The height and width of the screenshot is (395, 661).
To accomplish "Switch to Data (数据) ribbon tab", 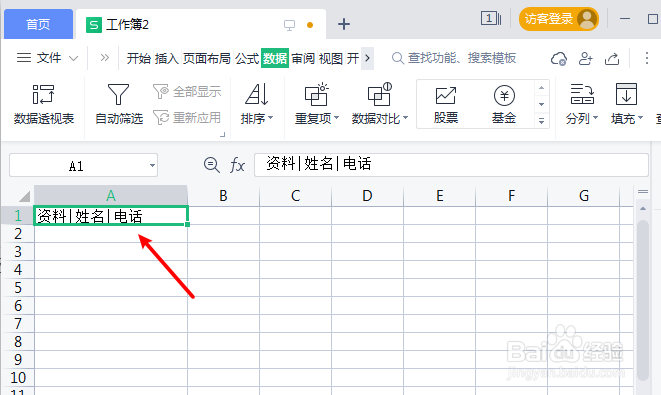I will pos(275,58).
